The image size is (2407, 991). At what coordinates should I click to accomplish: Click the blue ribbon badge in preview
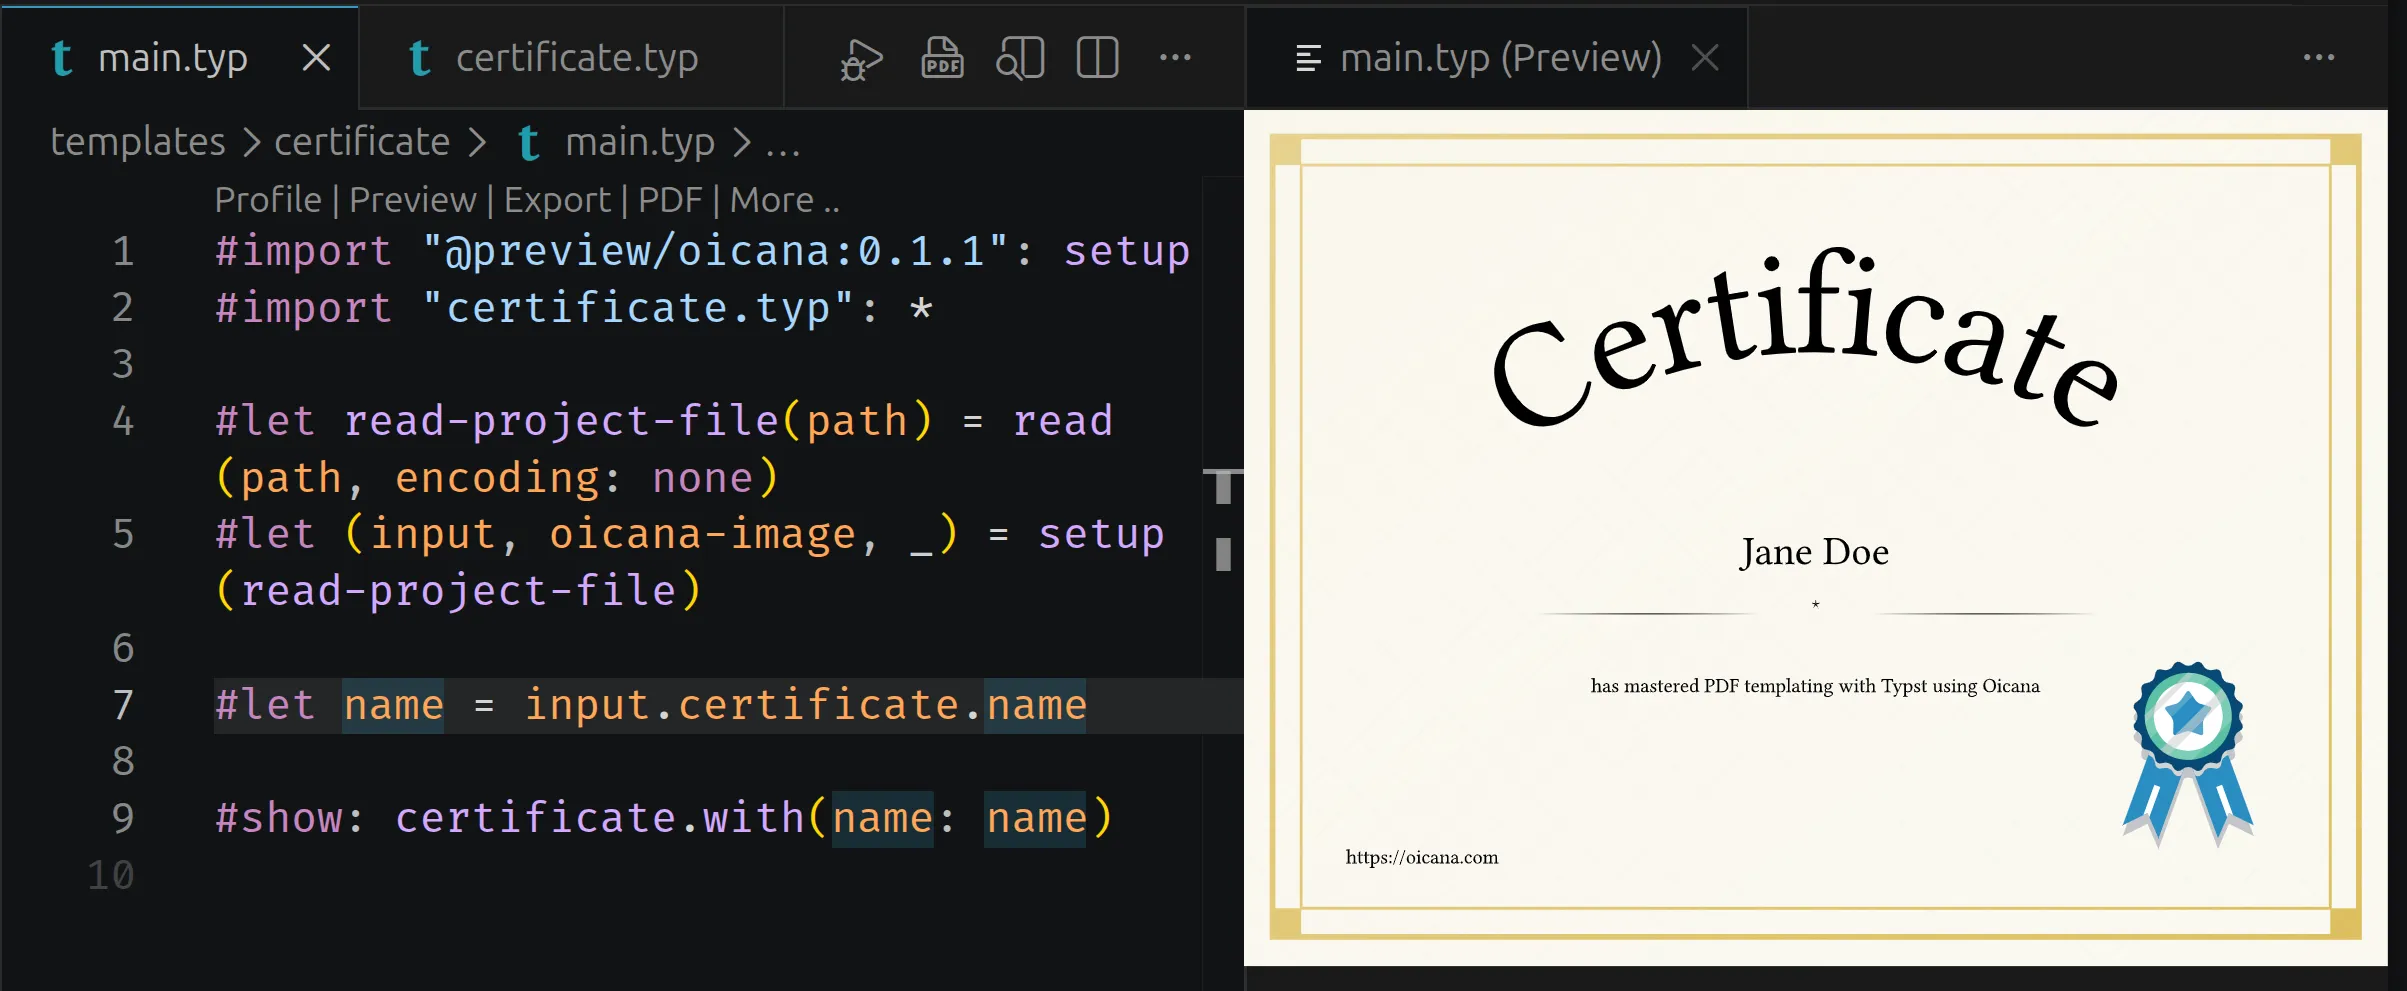pos(2188,753)
